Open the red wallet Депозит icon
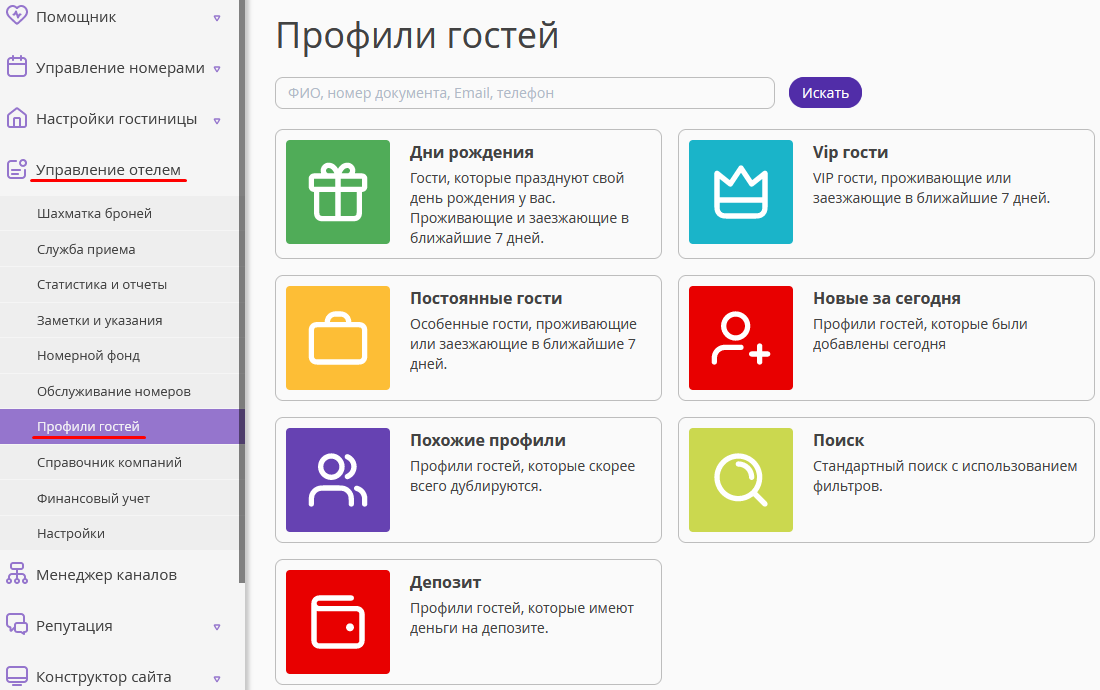The image size is (1100, 690). click(x=337, y=622)
